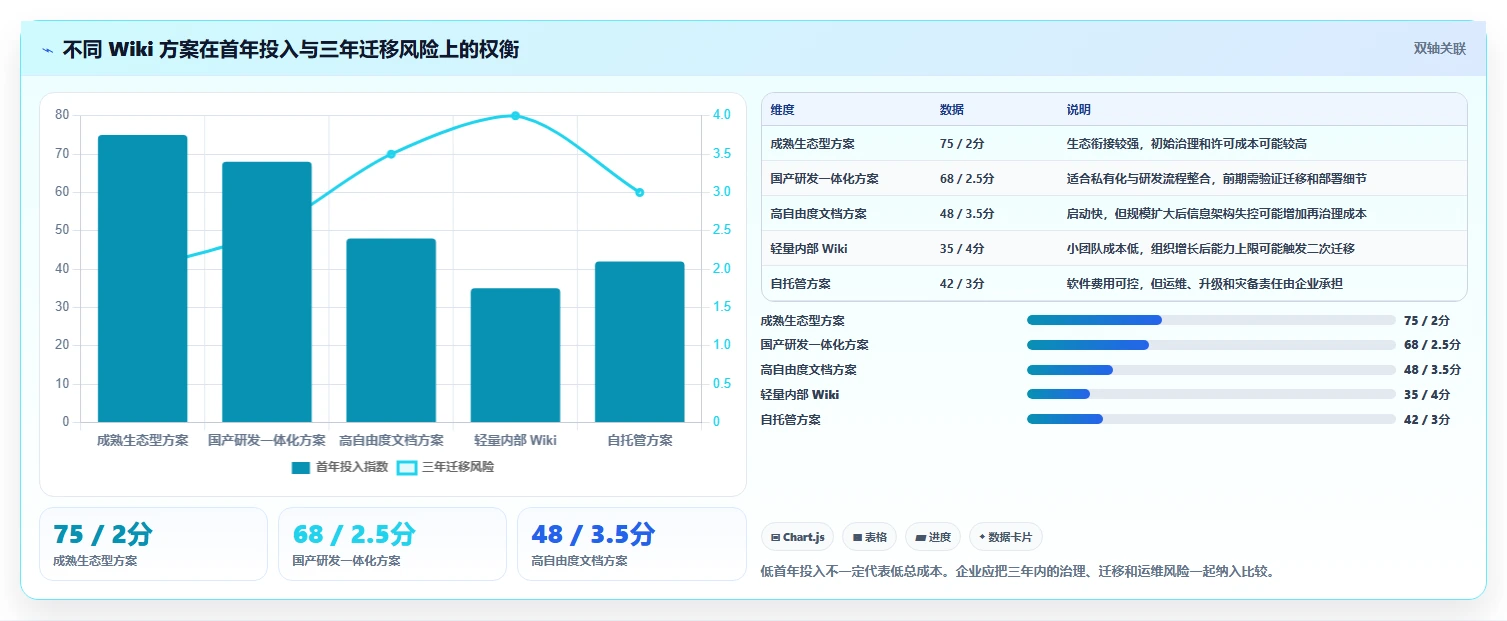Click the 自托管方案 x-axis label
Screen dimensions: 1507x621
[x=640, y=440]
